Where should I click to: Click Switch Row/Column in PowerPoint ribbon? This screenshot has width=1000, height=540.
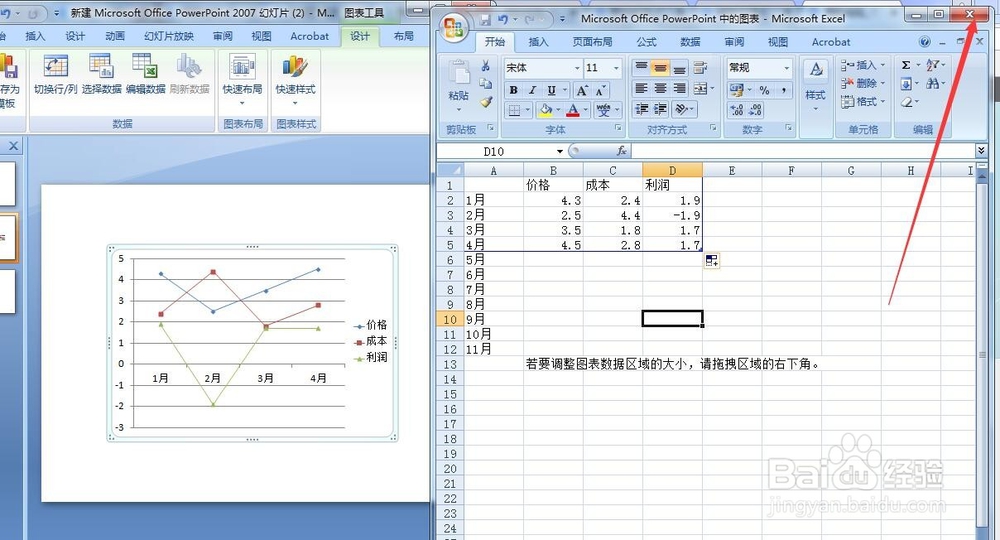[55, 75]
